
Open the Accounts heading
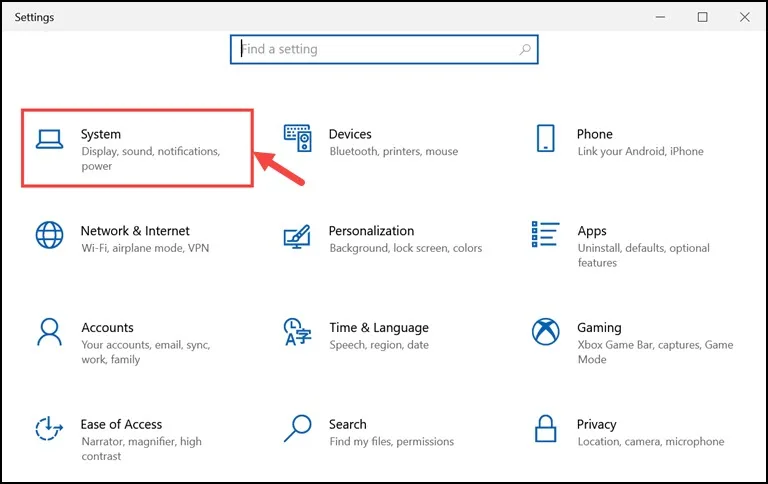[x=107, y=327]
